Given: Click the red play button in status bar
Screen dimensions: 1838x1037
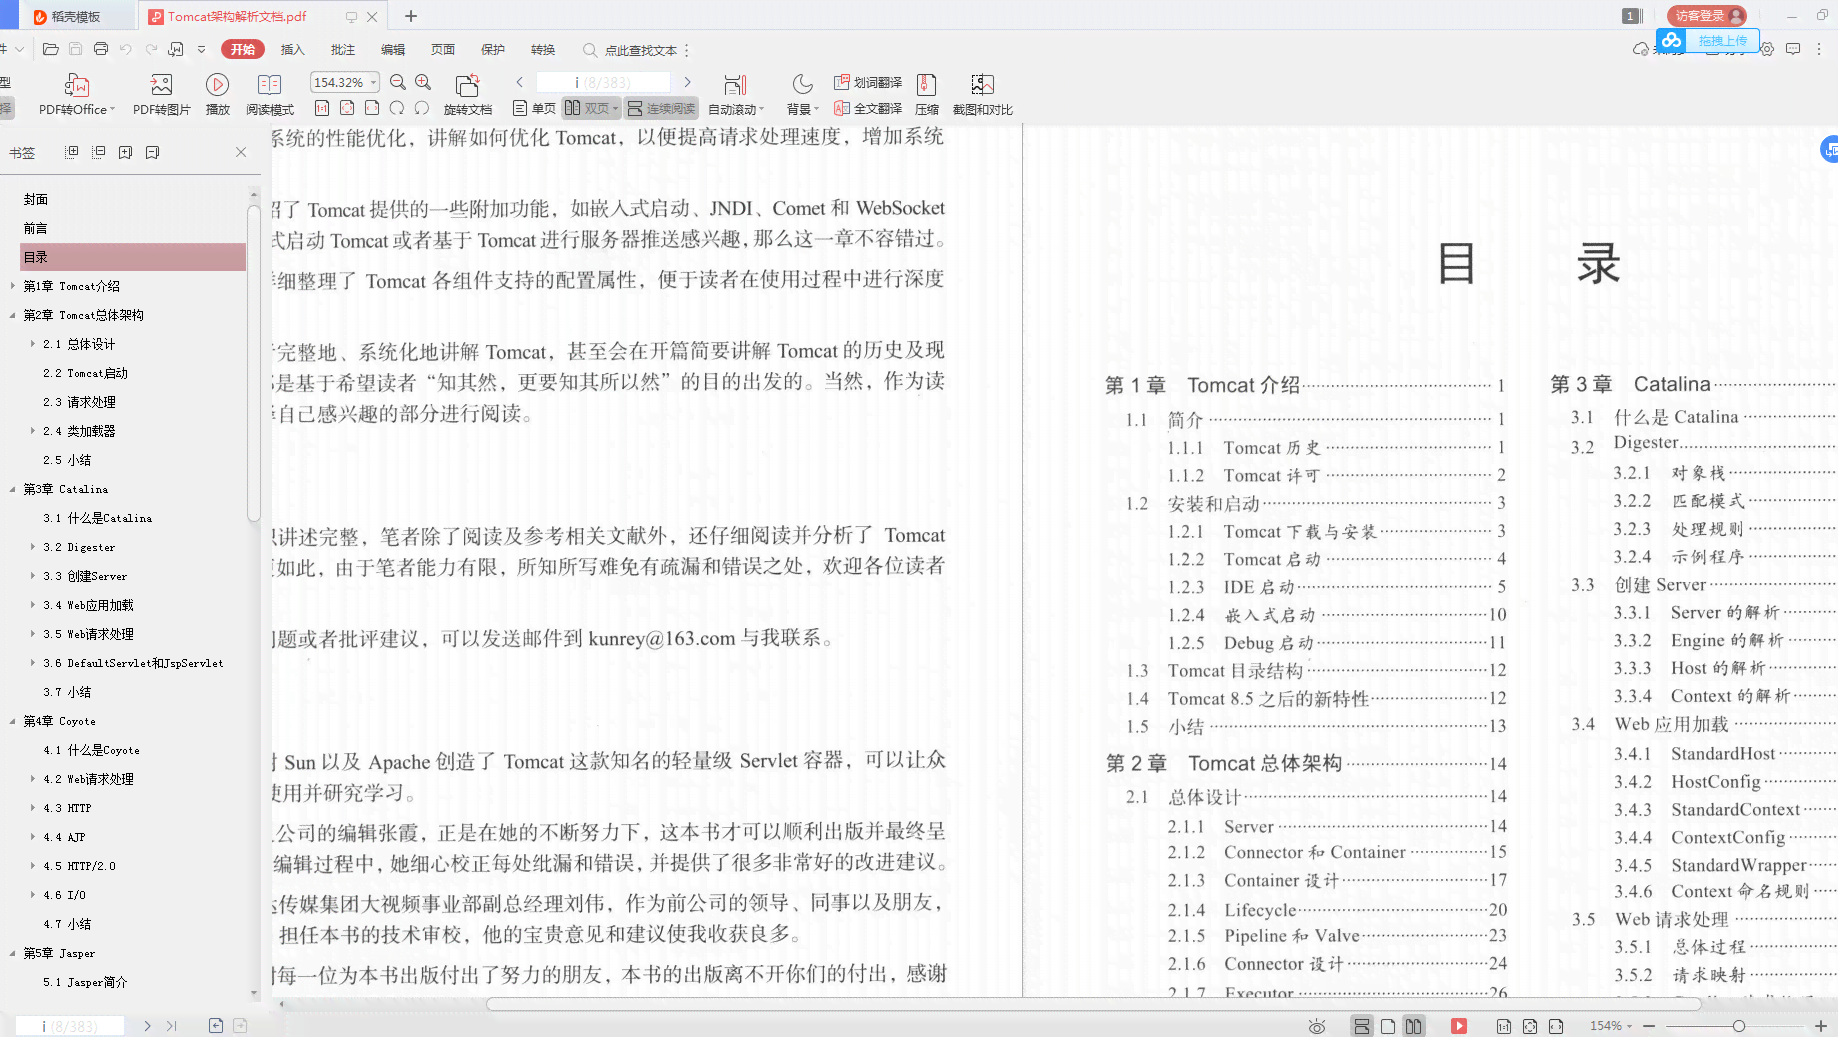Looking at the screenshot, I should pyautogui.click(x=1459, y=1026).
